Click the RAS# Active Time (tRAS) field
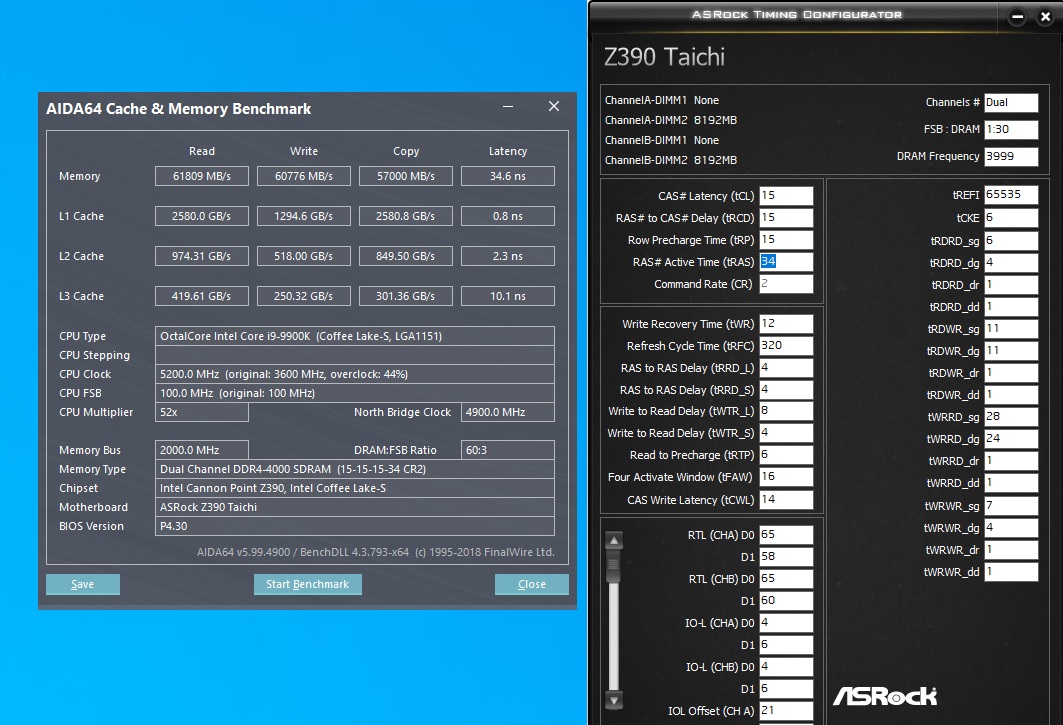 click(x=786, y=262)
